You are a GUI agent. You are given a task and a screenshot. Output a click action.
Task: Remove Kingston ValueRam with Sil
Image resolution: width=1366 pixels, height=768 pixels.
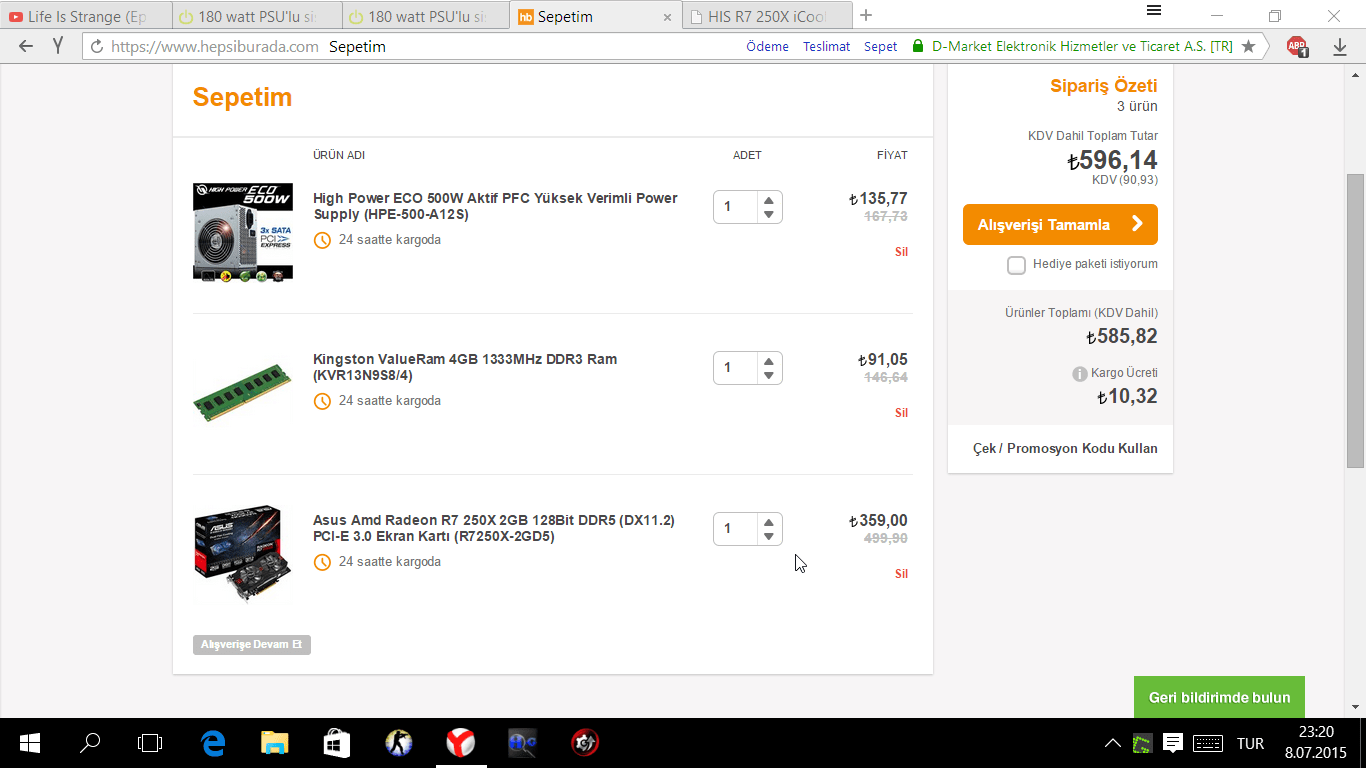[x=901, y=413]
